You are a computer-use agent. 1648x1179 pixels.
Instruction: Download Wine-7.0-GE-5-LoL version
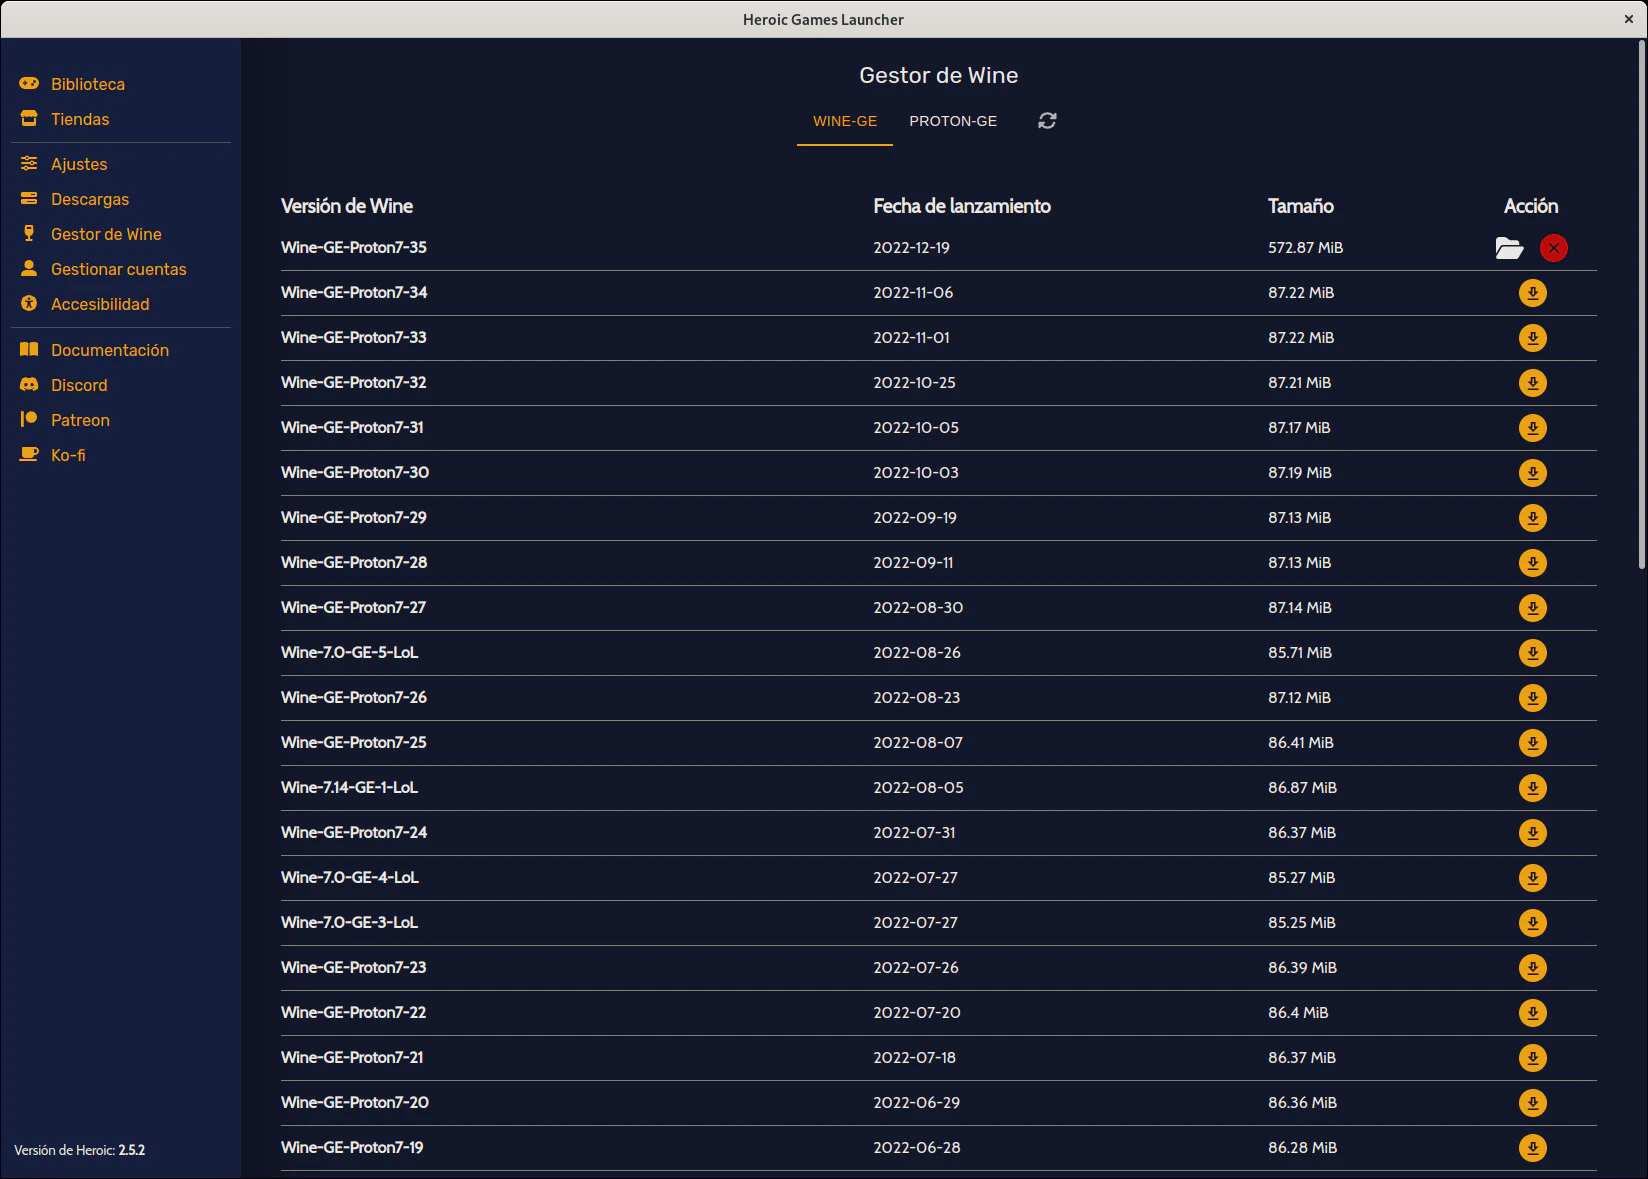(x=1532, y=653)
